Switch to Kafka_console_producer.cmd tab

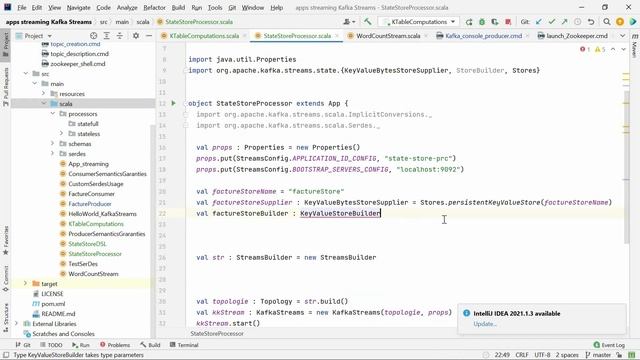click(483, 36)
